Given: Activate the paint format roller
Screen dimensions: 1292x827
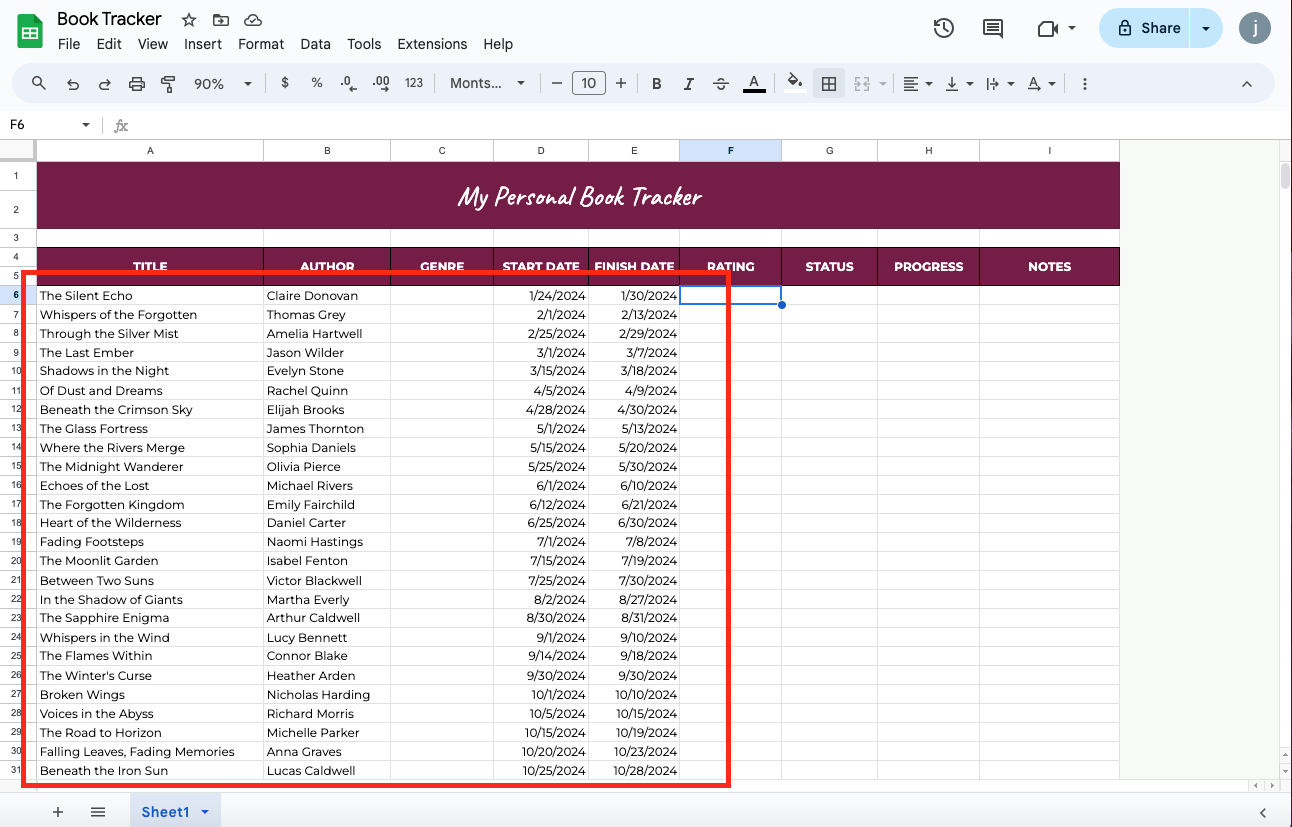Looking at the screenshot, I should [x=168, y=83].
